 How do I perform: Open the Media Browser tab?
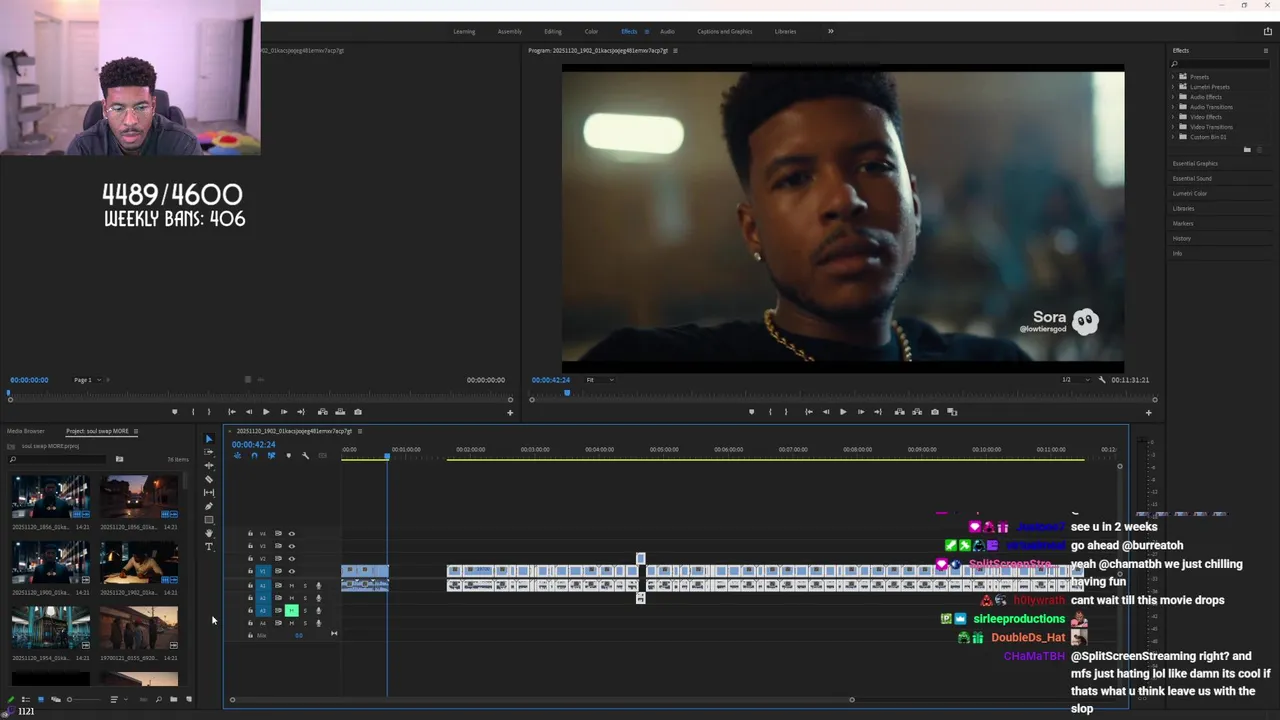coord(26,431)
